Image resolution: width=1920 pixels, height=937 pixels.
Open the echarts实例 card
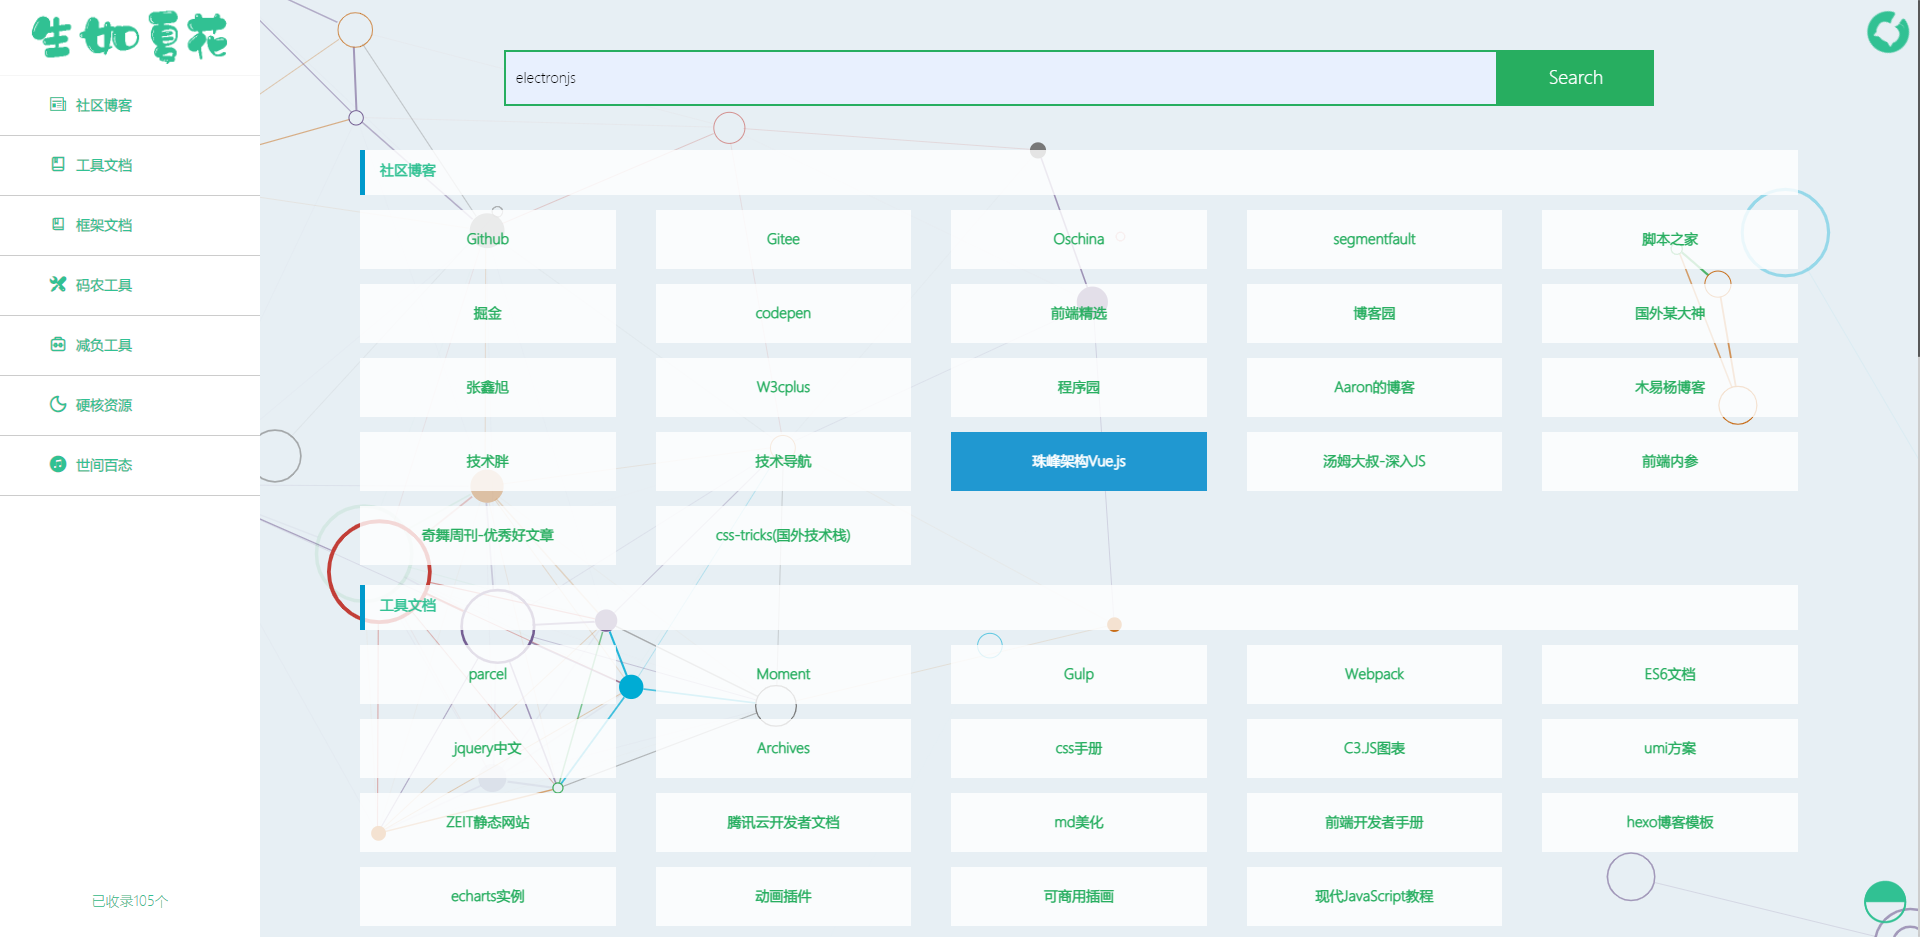point(487,896)
